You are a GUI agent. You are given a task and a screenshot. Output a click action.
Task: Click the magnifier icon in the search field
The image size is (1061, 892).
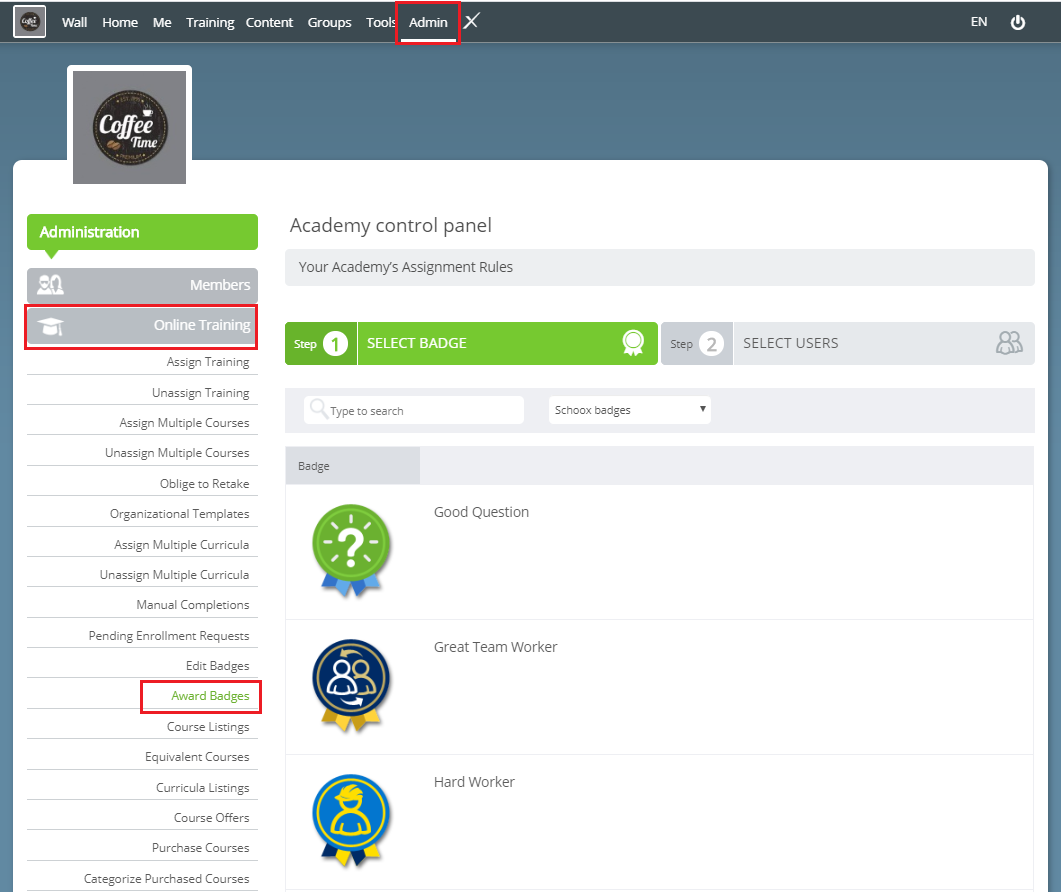tap(318, 410)
